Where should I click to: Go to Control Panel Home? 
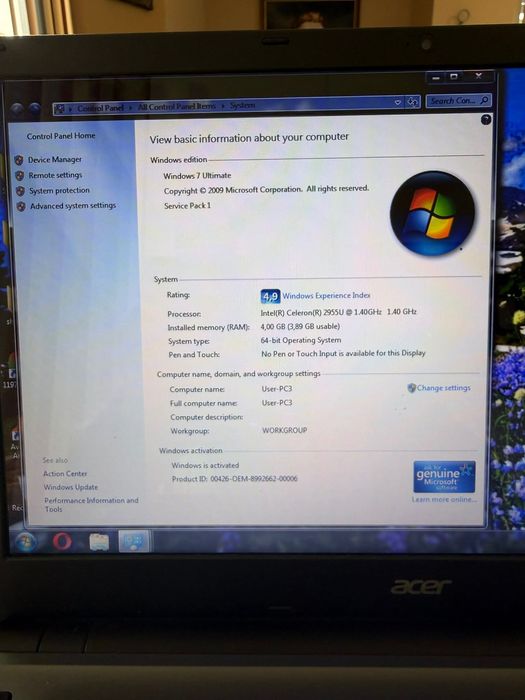(61, 136)
